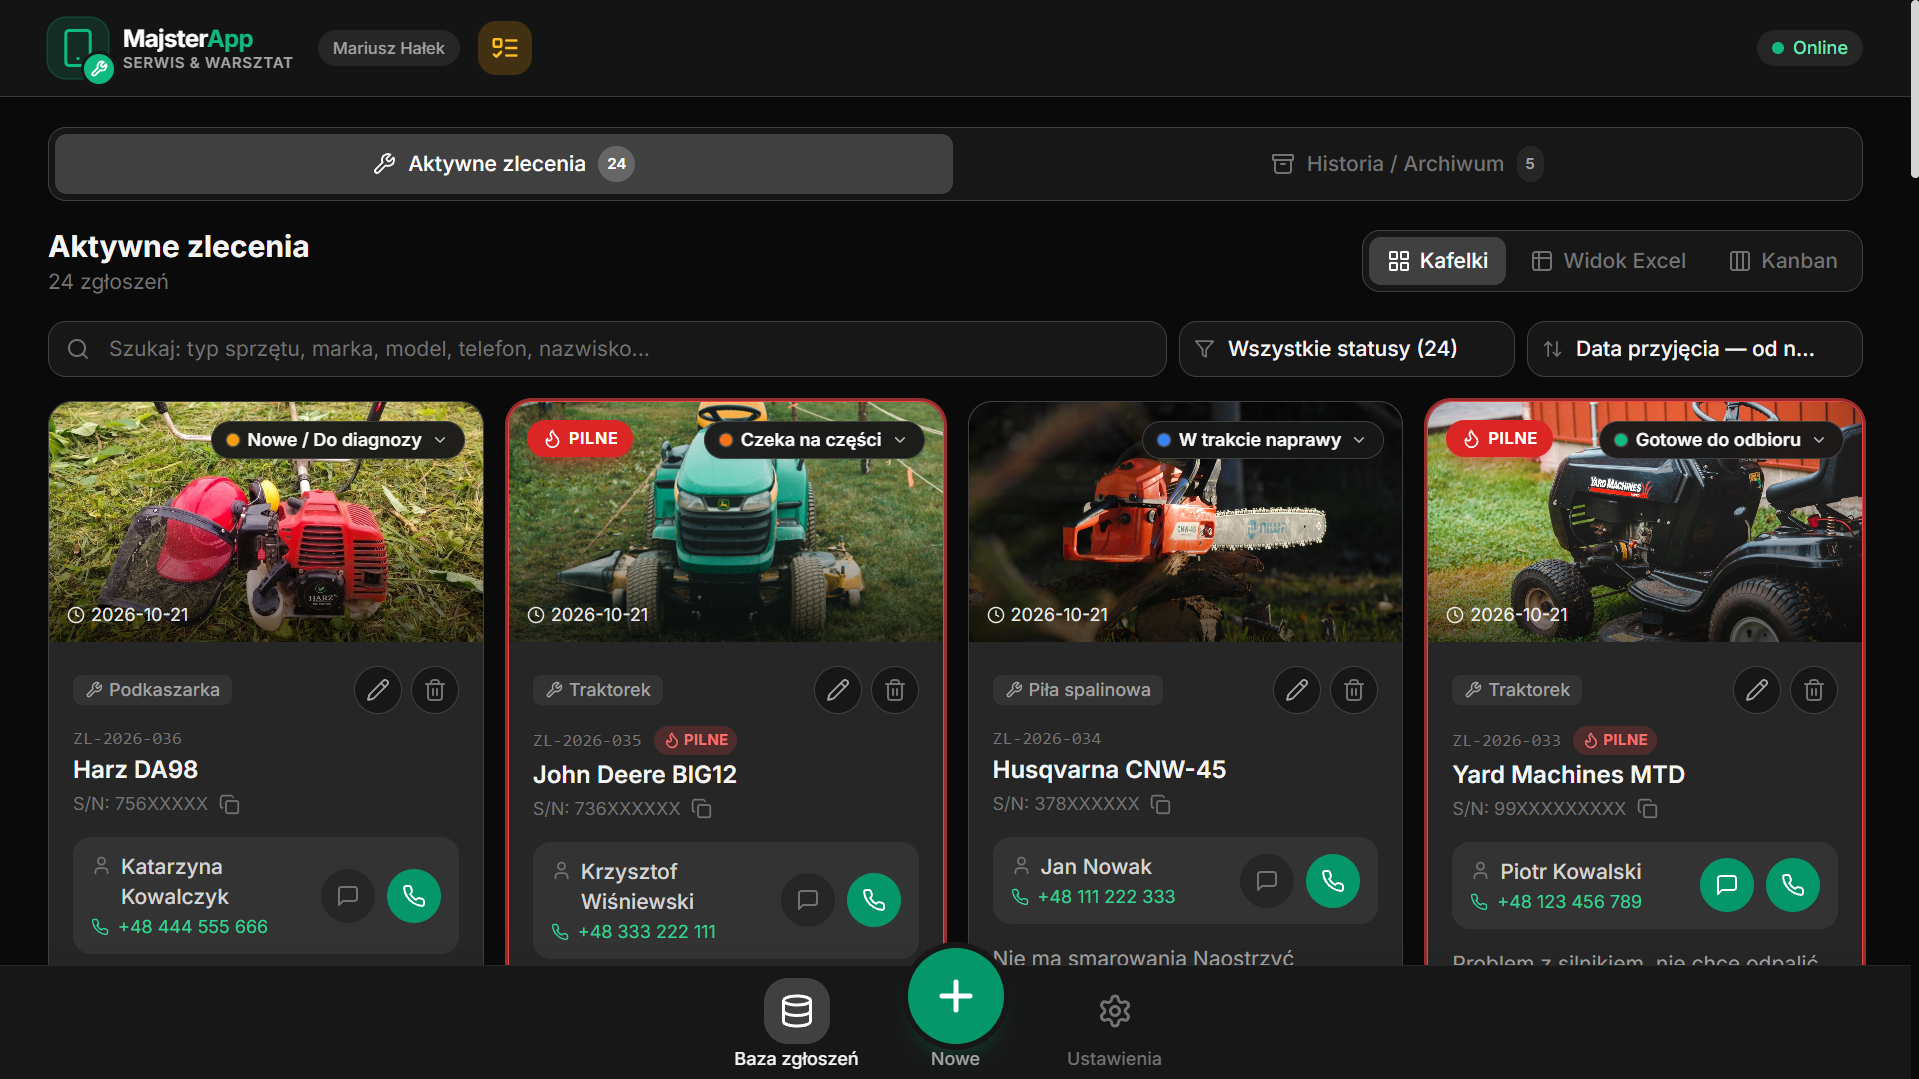Click phone number +48 111 222 333
1919x1079 pixels.
click(1106, 897)
